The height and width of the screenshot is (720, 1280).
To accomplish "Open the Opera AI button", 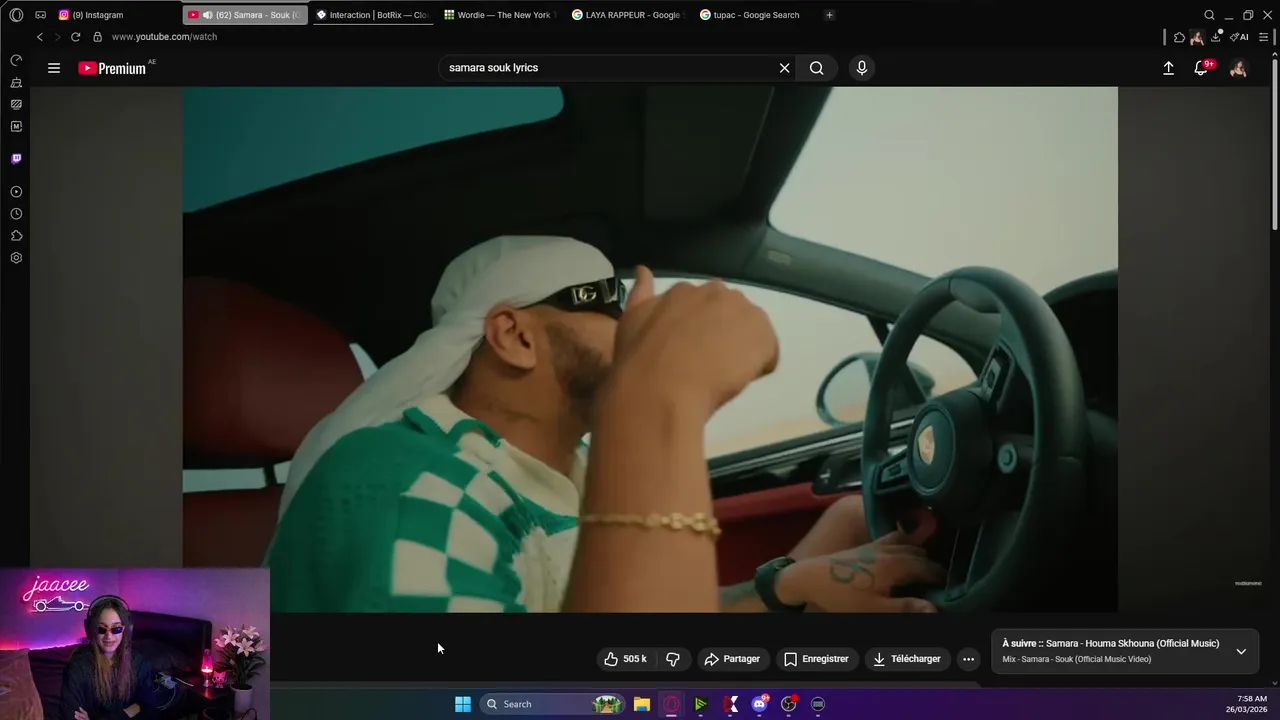I will point(1240,37).
